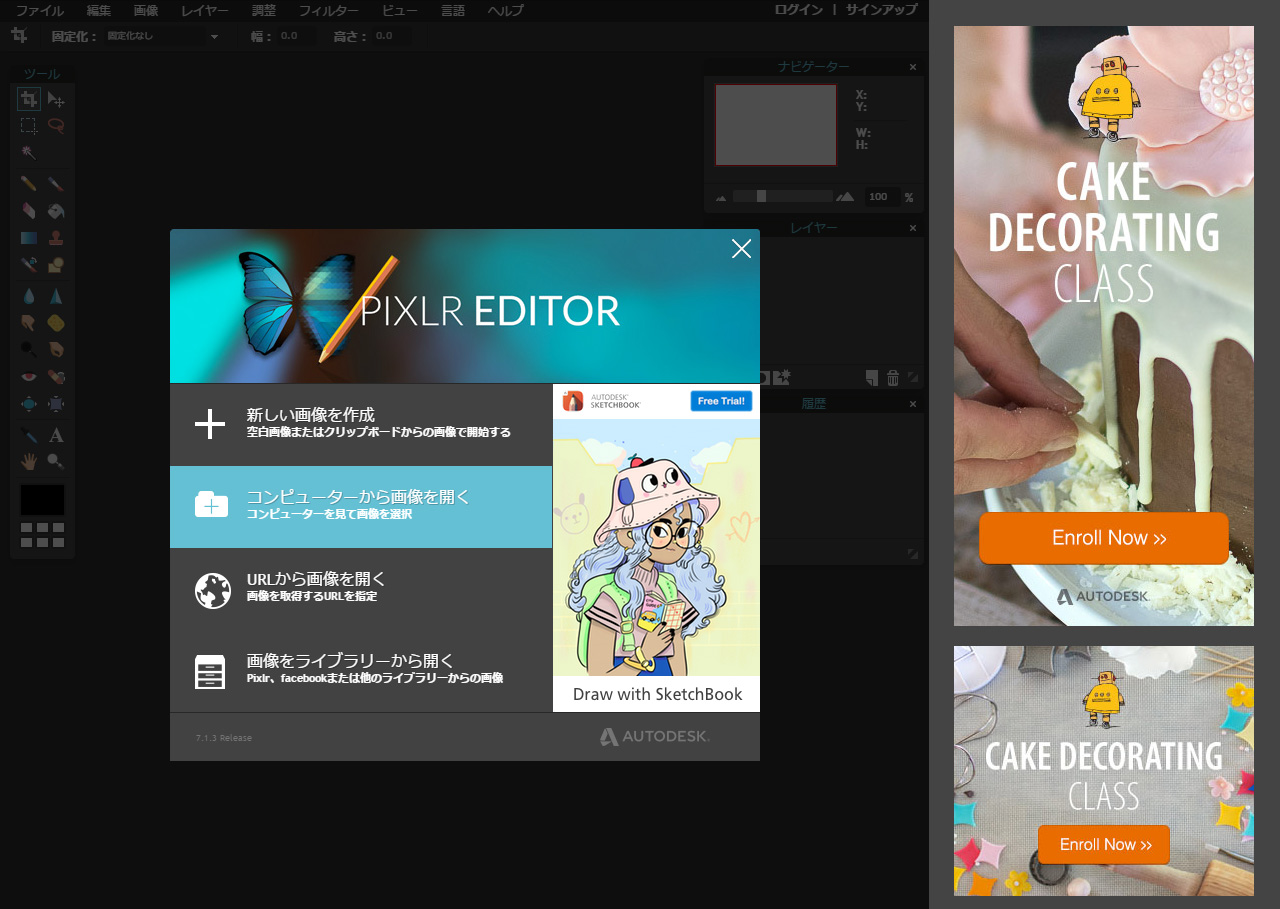Choose 新しい画像を作成 in the dialog
This screenshot has height=909, width=1280.
361,424
